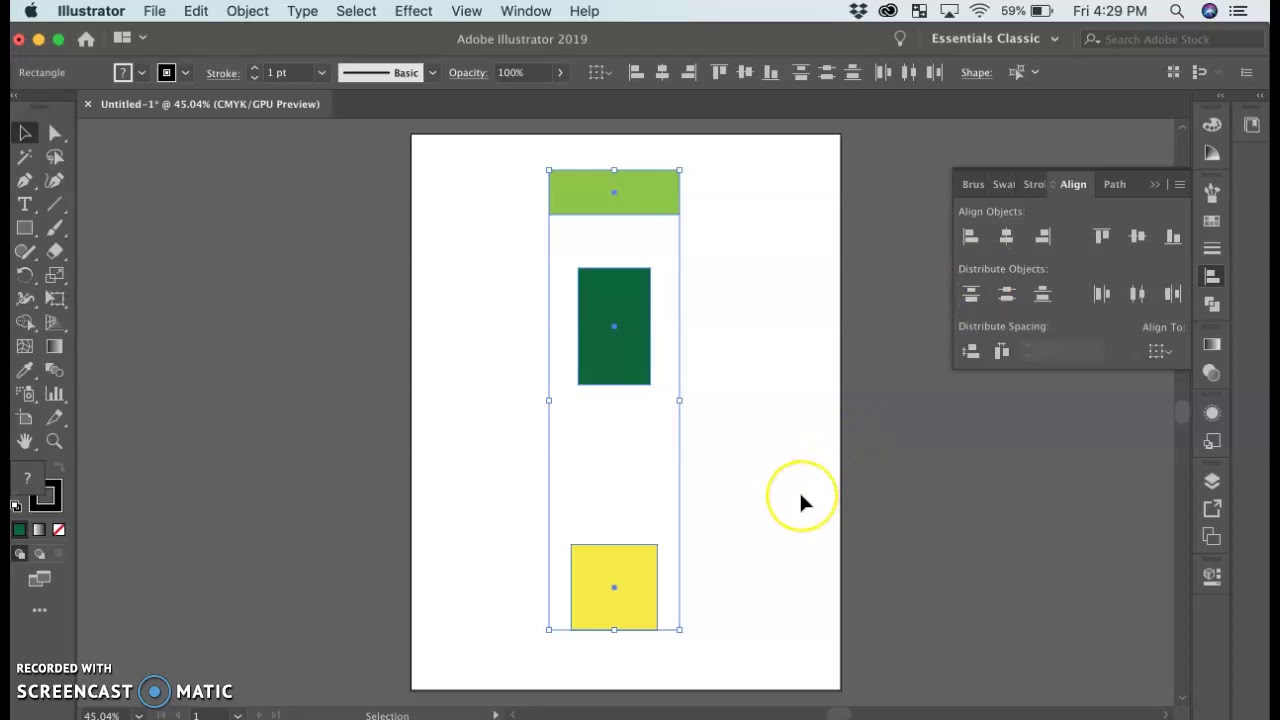Select the Paintbrush tool
Image resolution: width=1280 pixels, height=720 pixels.
click(55, 228)
